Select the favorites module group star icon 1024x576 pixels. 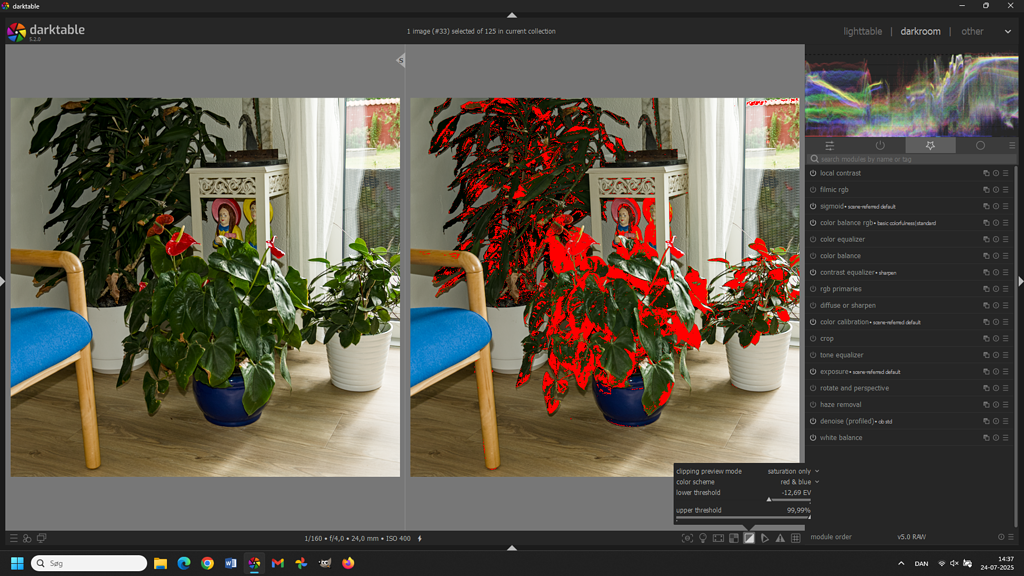[x=930, y=146]
